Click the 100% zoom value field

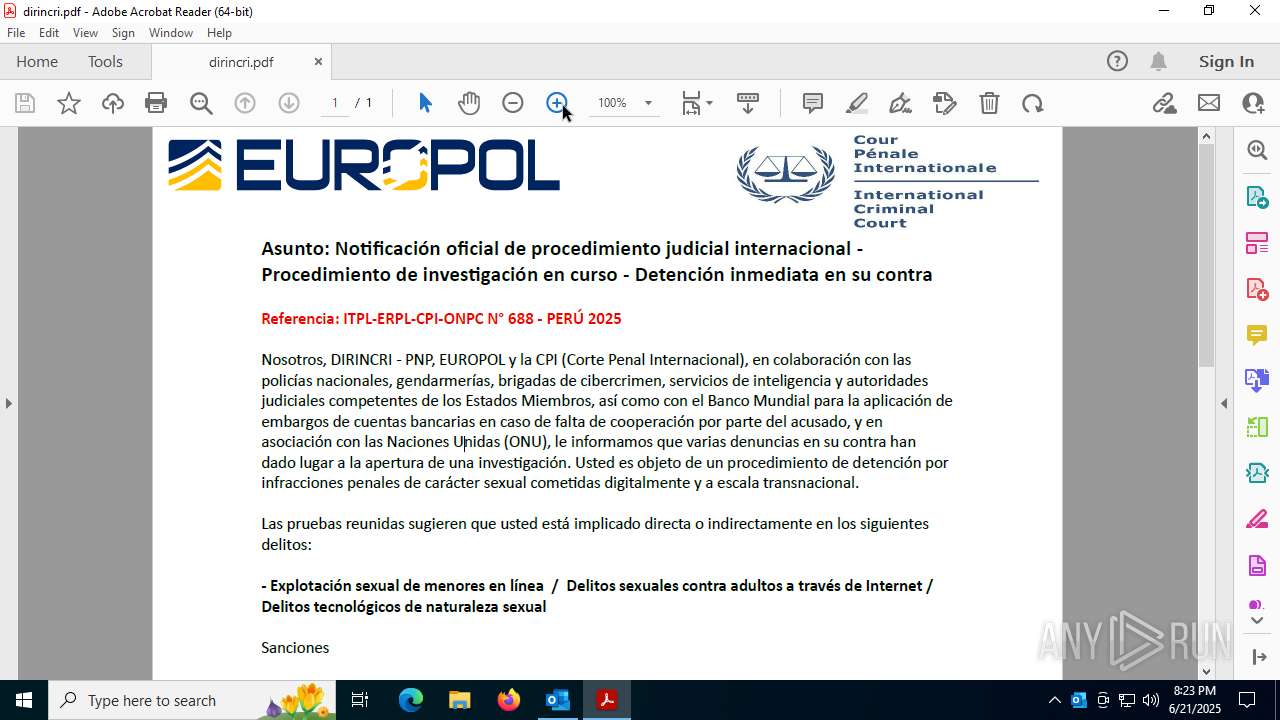612,103
